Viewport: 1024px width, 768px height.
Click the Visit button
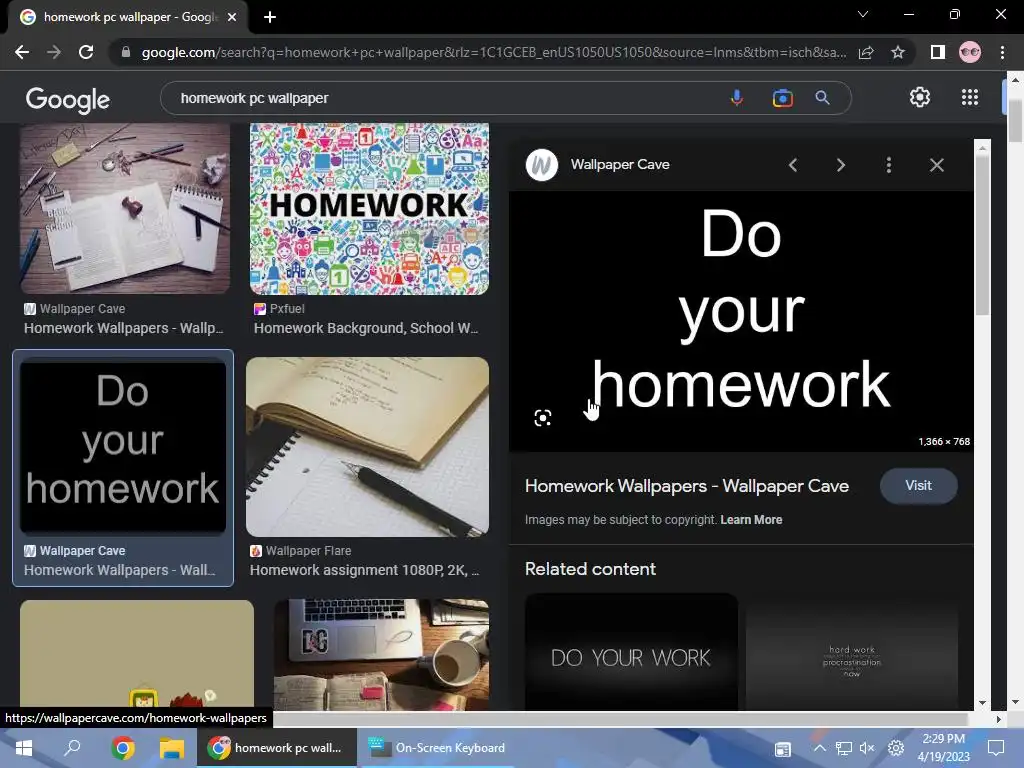pyautogui.click(x=918, y=486)
